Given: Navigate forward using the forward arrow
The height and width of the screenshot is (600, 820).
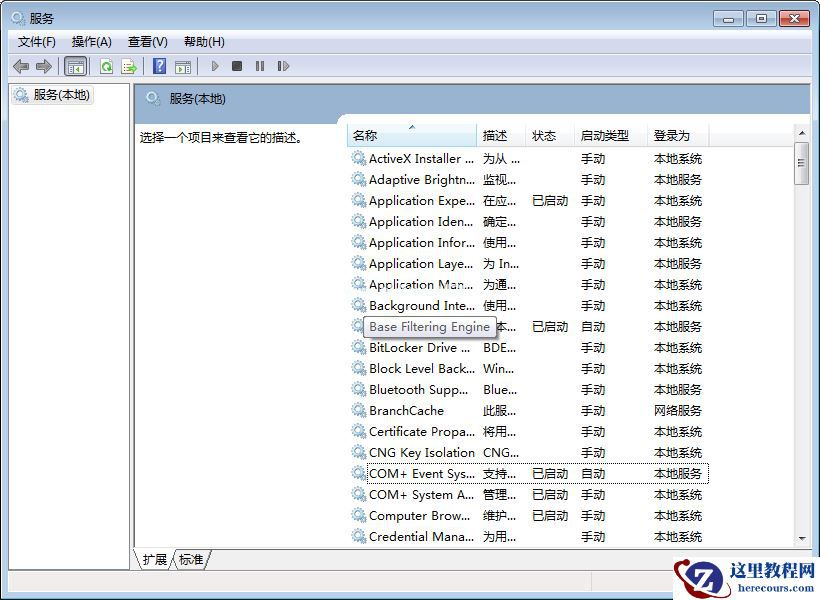Looking at the screenshot, I should click(x=44, y=66).
